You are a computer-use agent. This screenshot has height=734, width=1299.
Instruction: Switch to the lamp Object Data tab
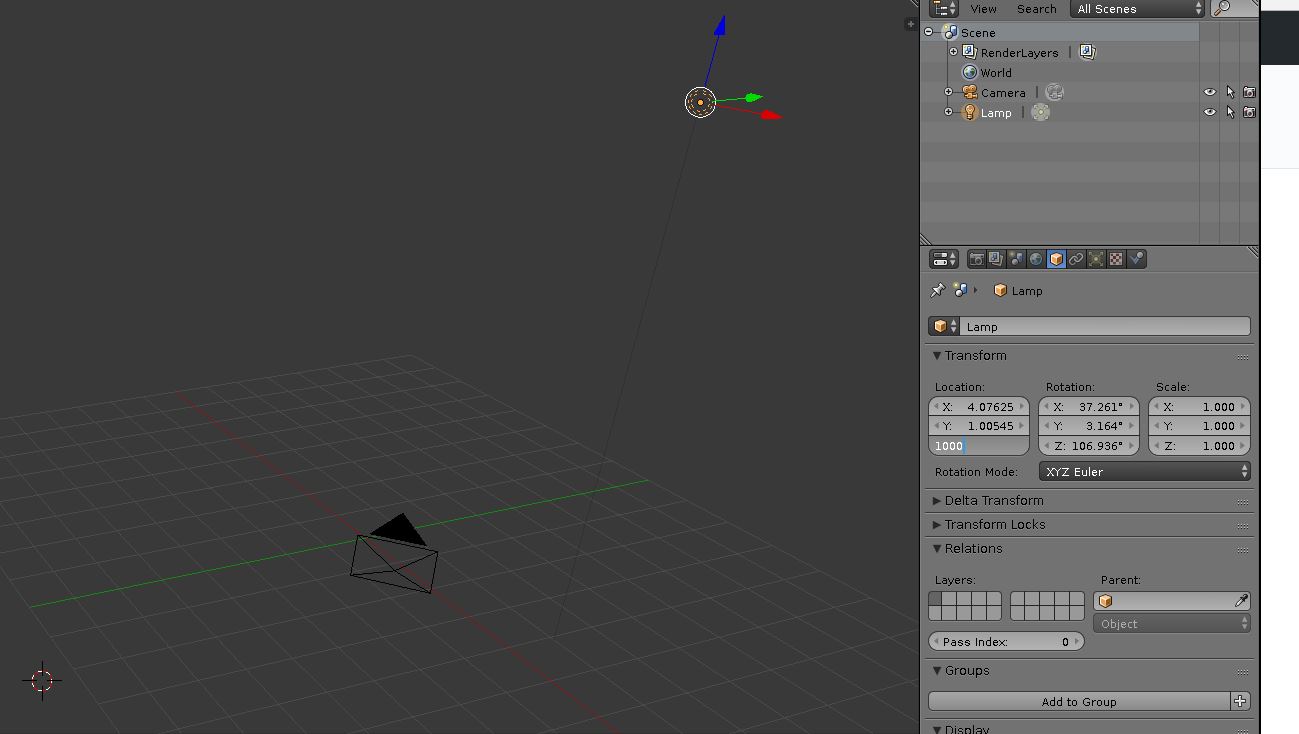[1096, 259]
